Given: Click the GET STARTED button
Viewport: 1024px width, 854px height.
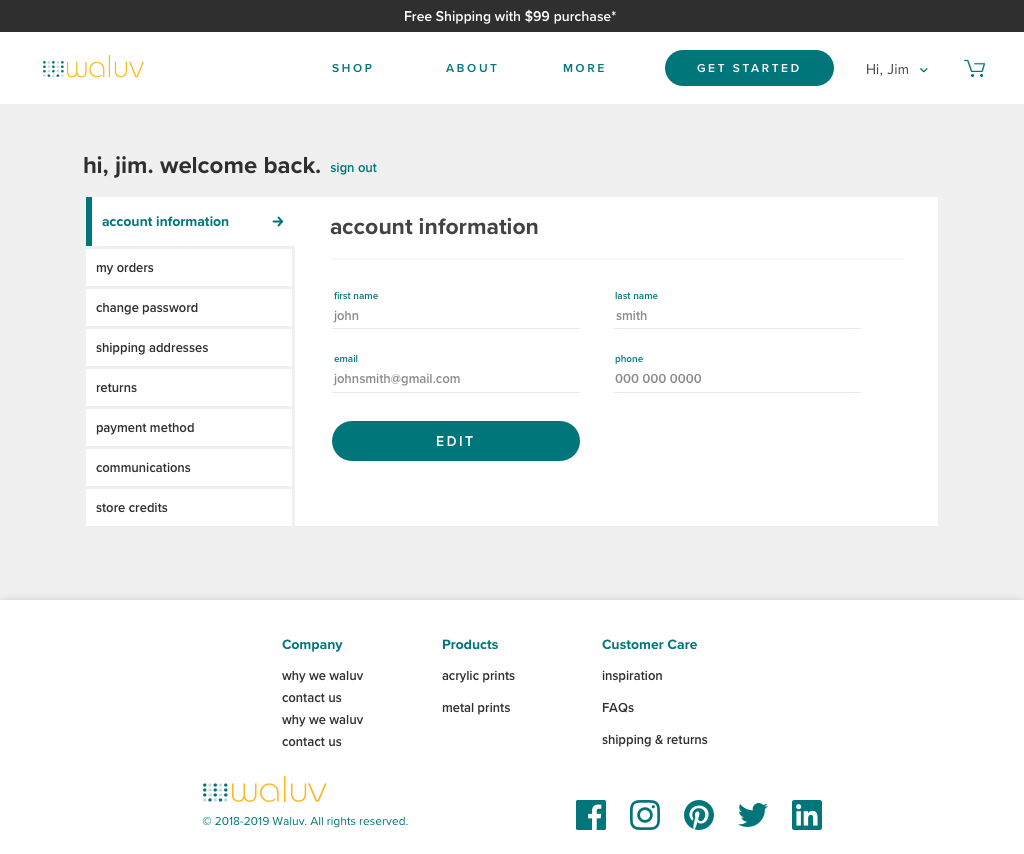Looking at the screenshot, I should [x=749, y=68].
